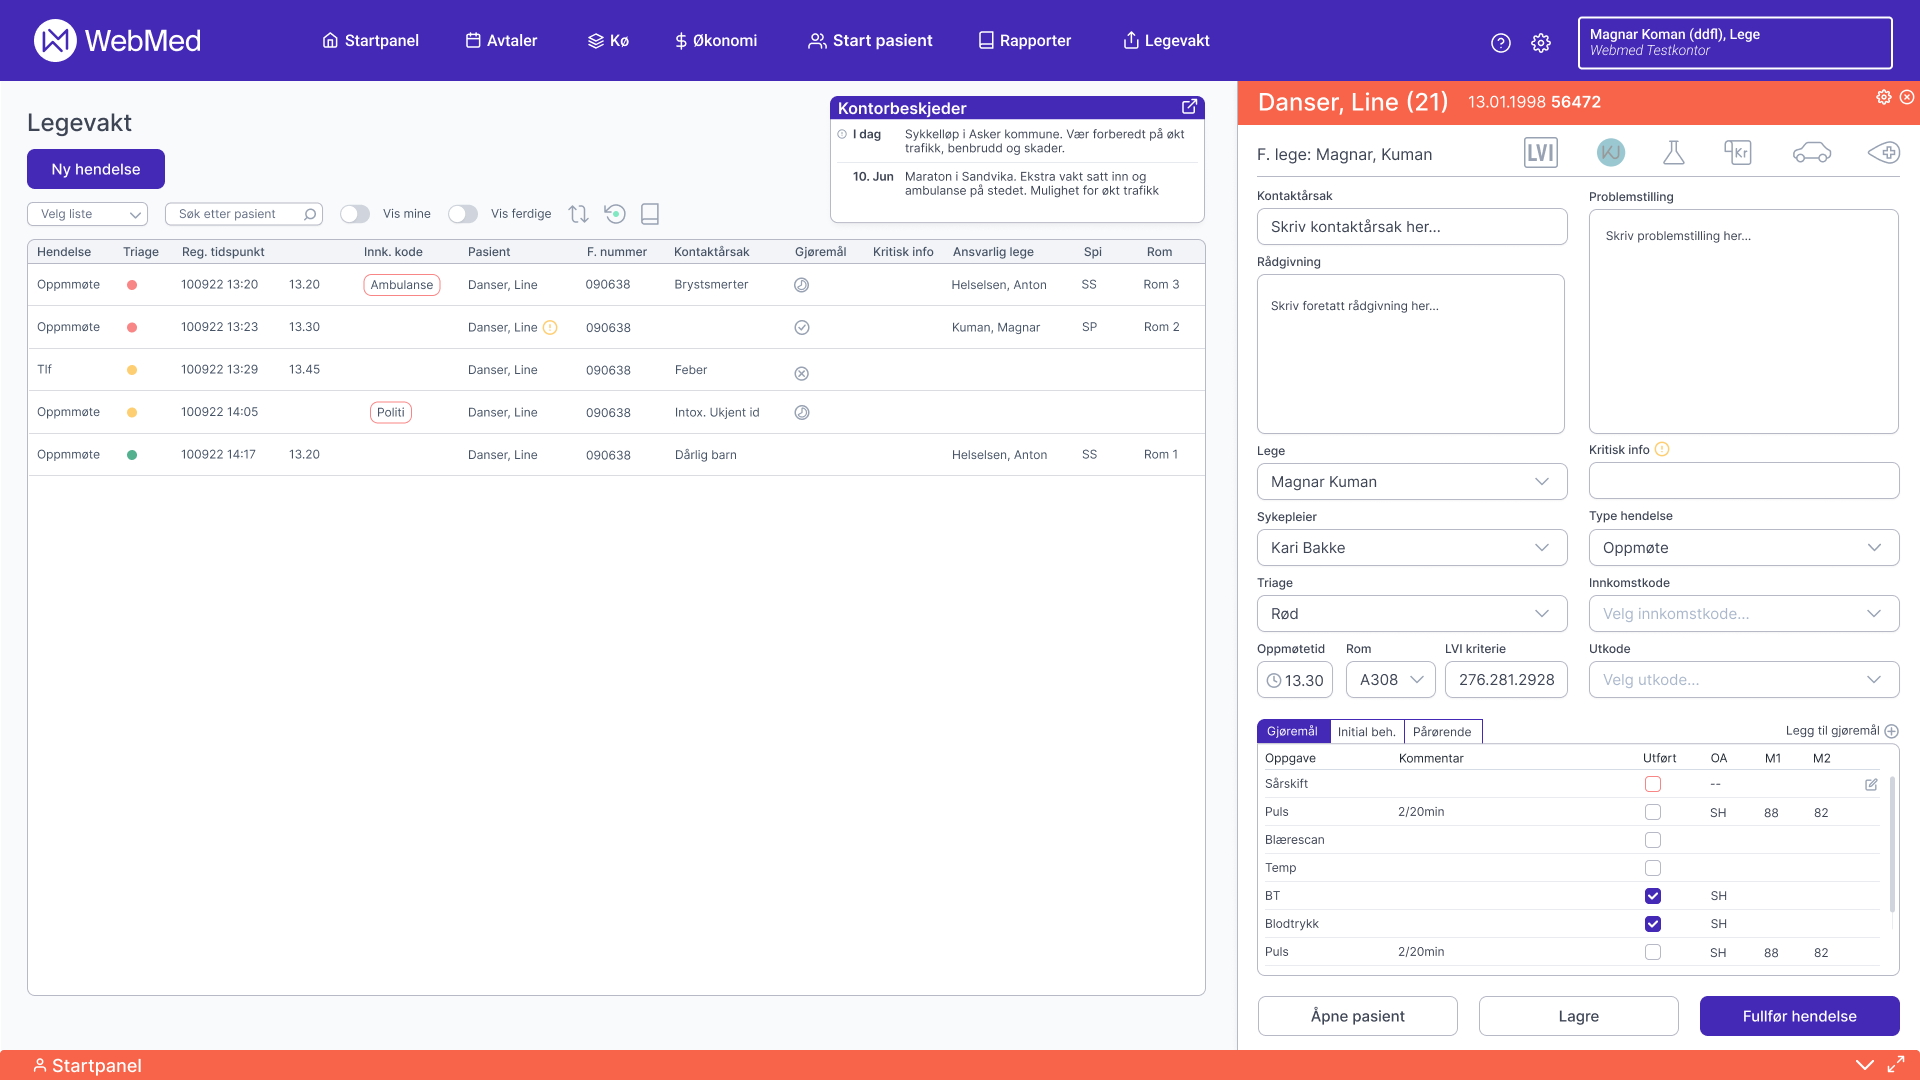Enable the Vis ferdige switch

(x=463, y=214)
